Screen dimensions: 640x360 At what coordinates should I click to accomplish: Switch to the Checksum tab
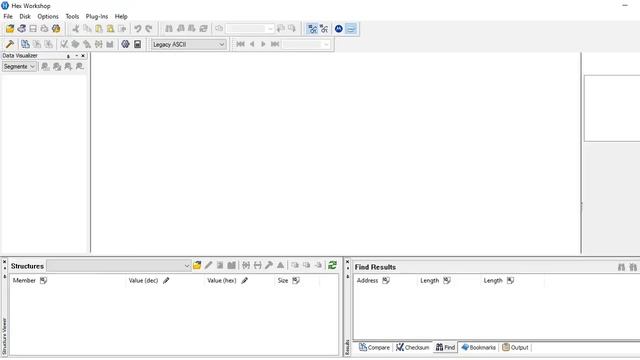point(412,347)
